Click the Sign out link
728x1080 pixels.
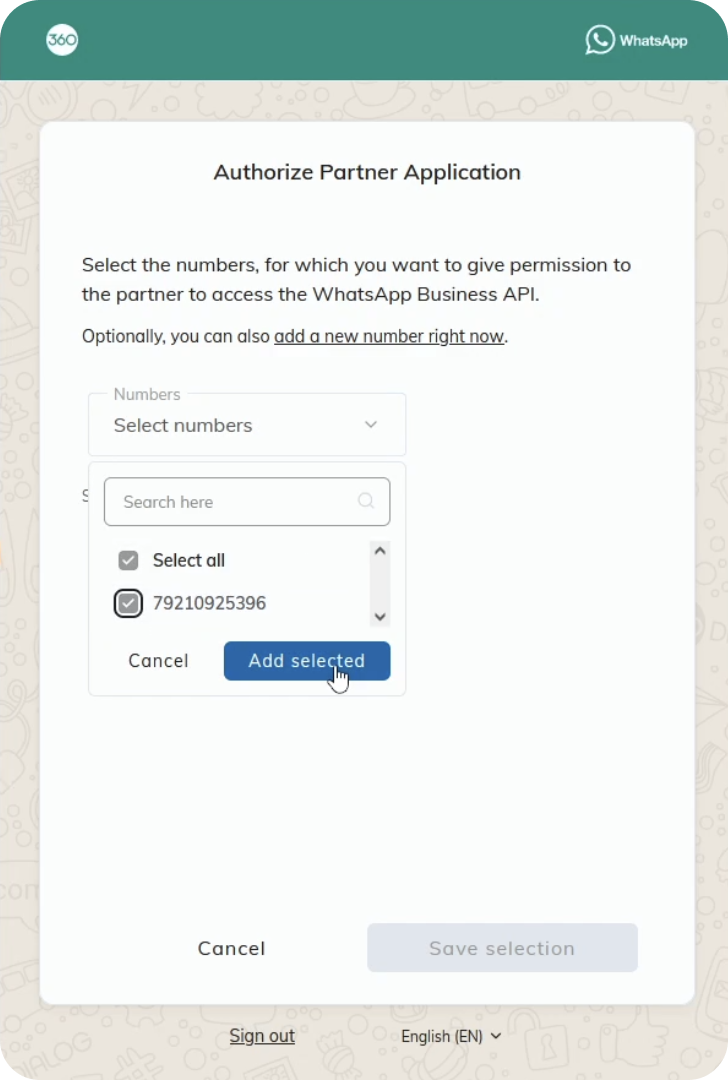click(x=262, y=1036)
